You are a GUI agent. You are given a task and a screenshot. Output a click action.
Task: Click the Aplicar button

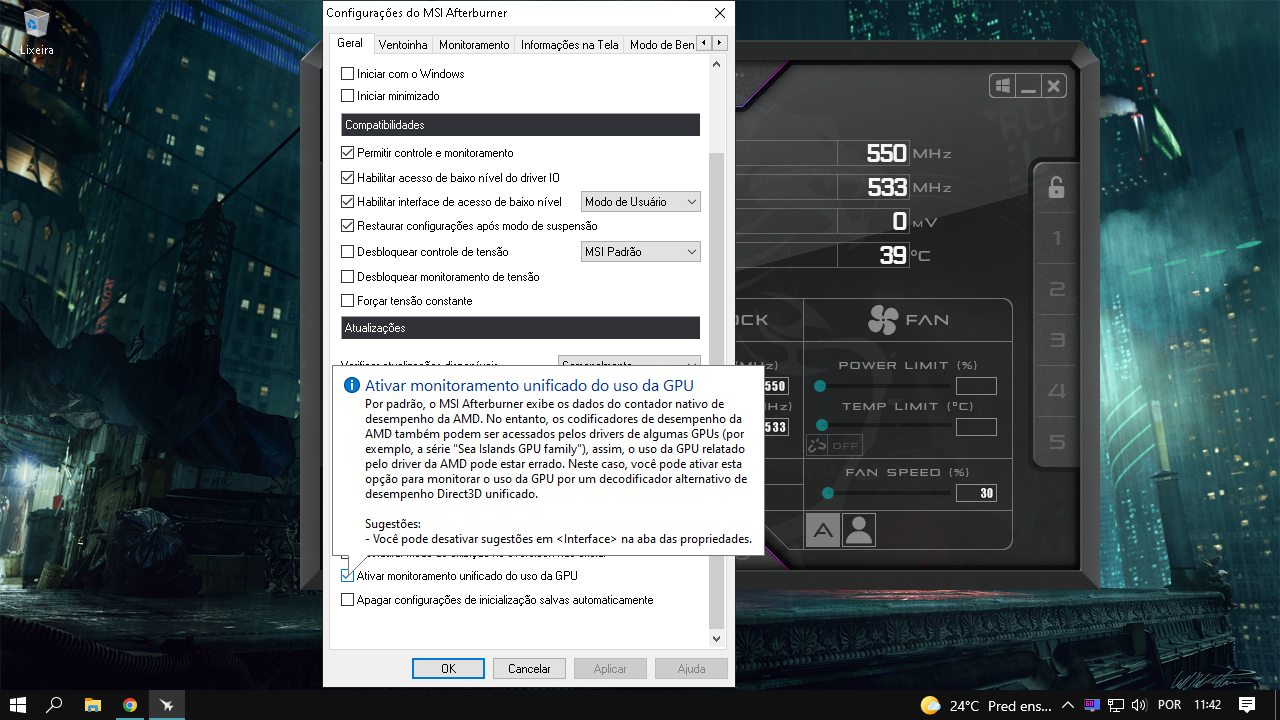[610, 669]
